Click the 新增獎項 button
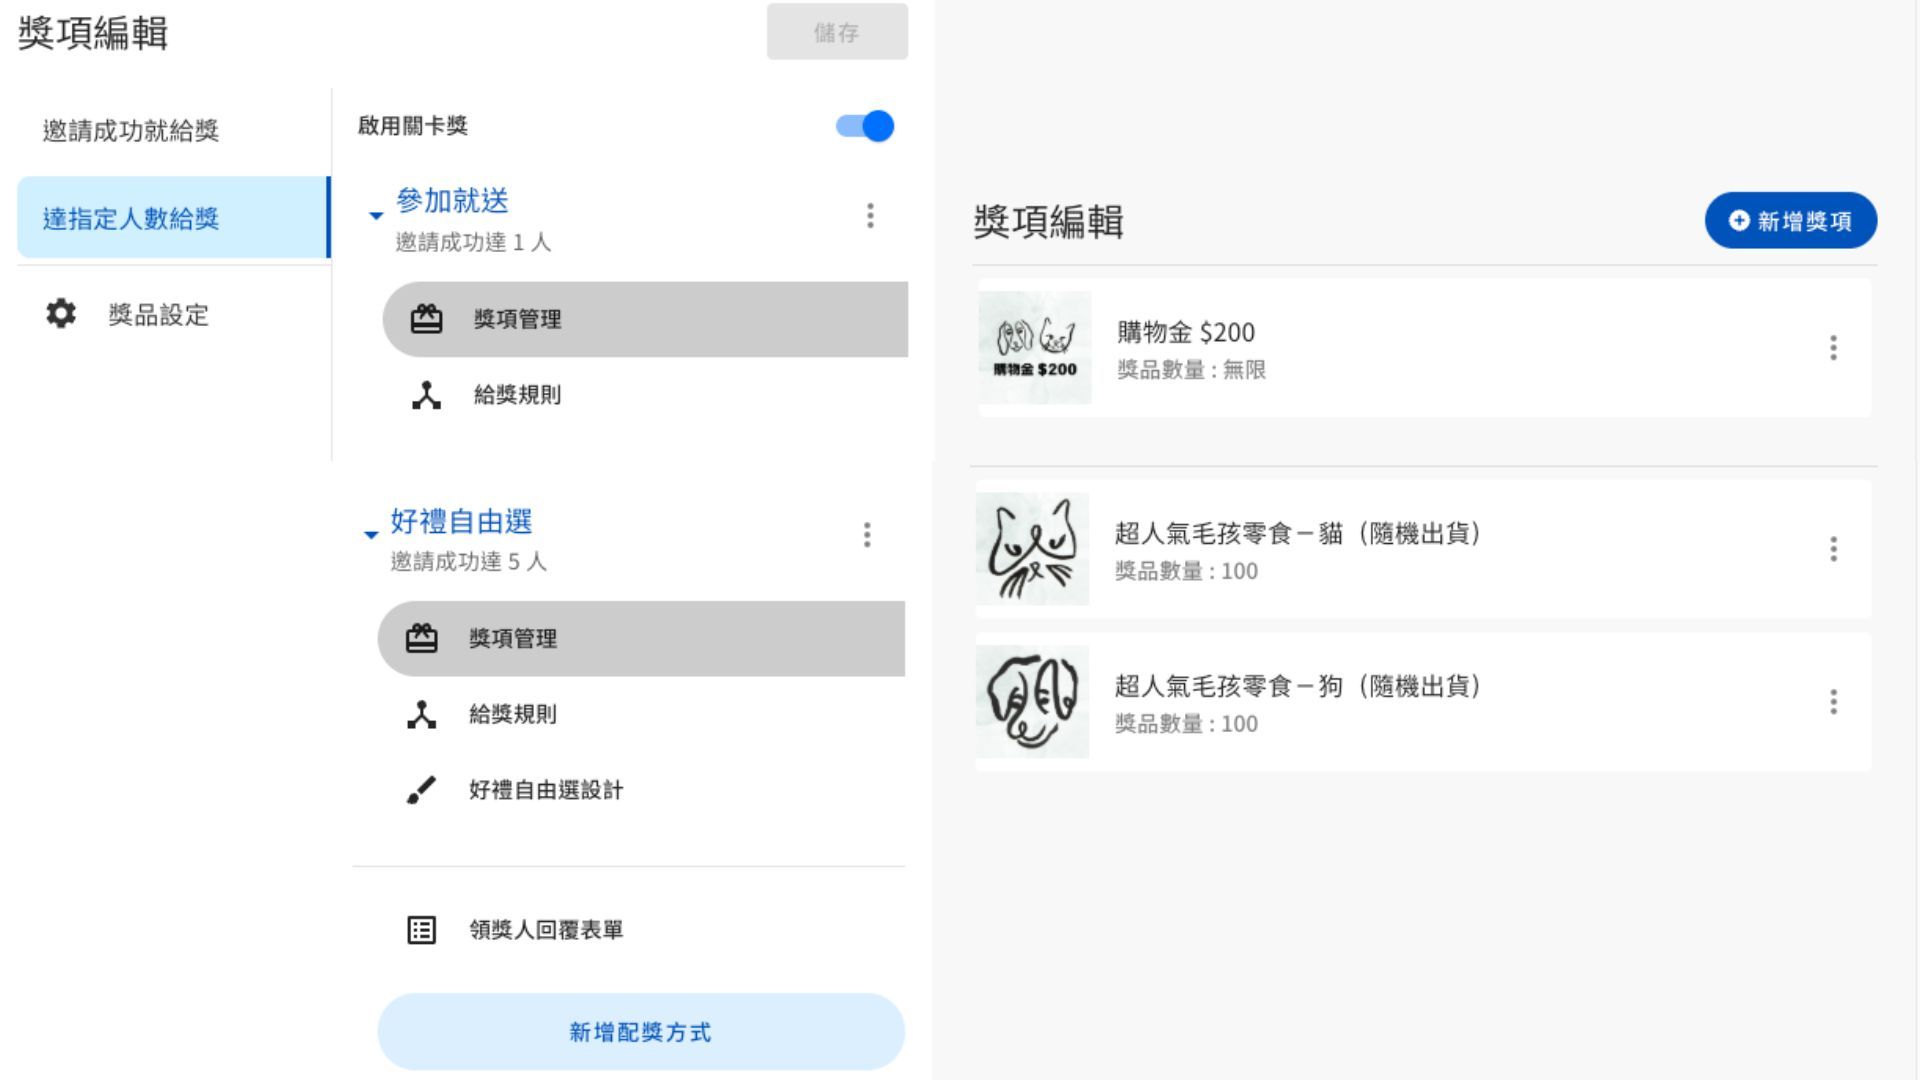The height and width of the screenshot is (1080, 1920). [1790, 221]
